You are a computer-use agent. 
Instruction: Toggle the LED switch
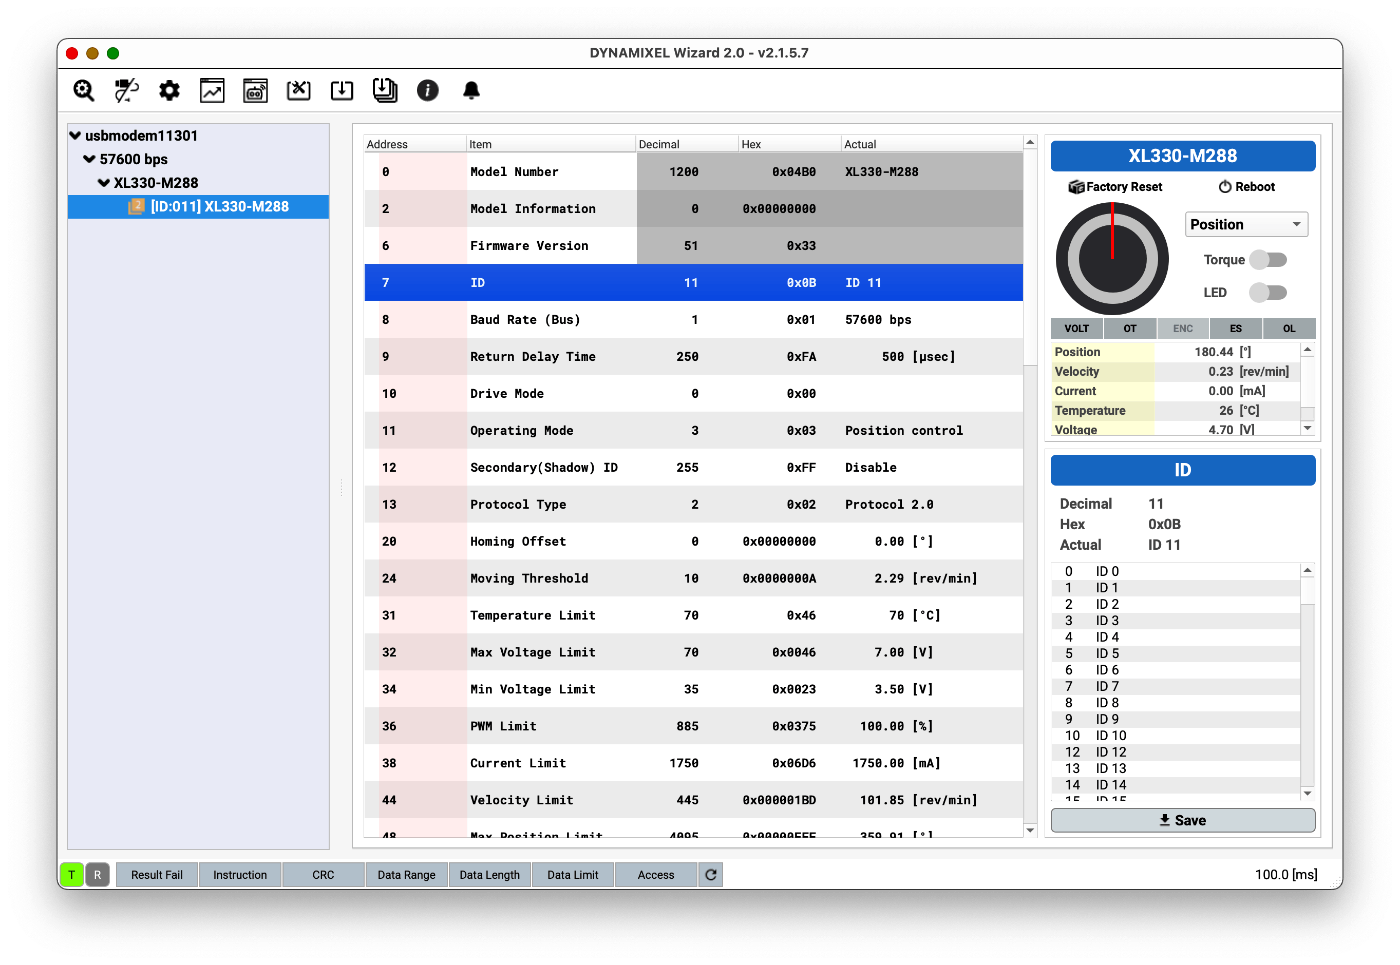1269,293
